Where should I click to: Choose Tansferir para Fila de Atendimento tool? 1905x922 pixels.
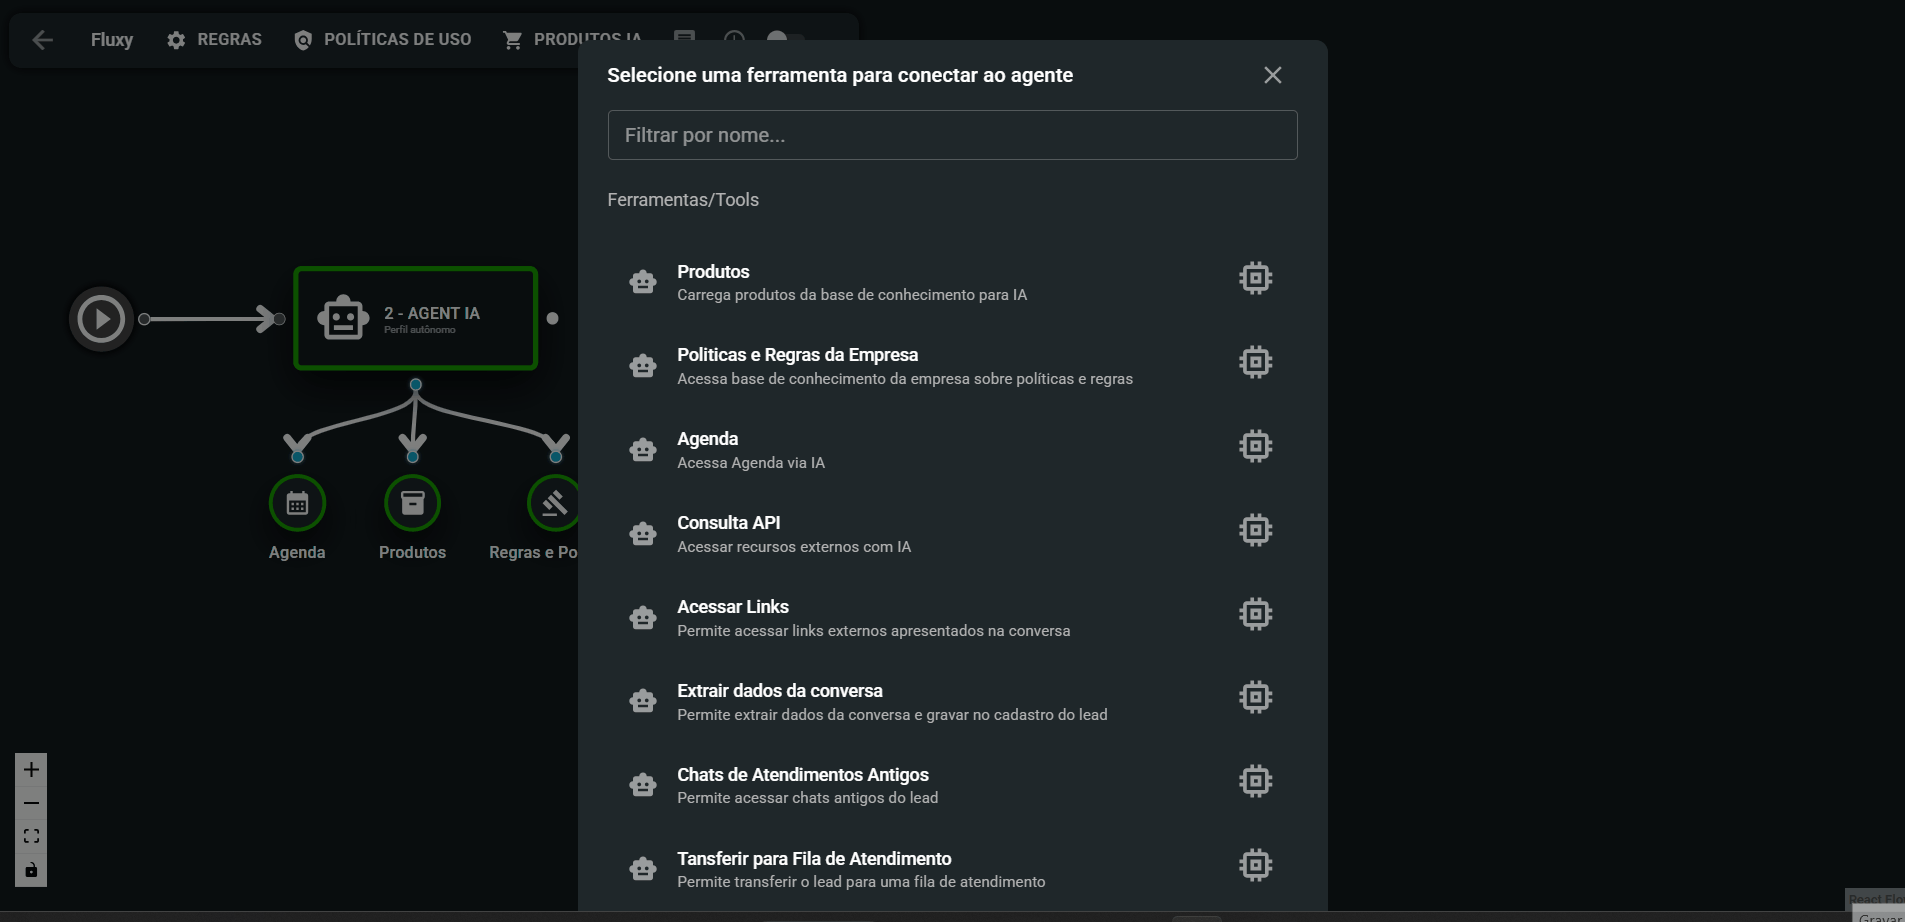(x=952, y=869)
